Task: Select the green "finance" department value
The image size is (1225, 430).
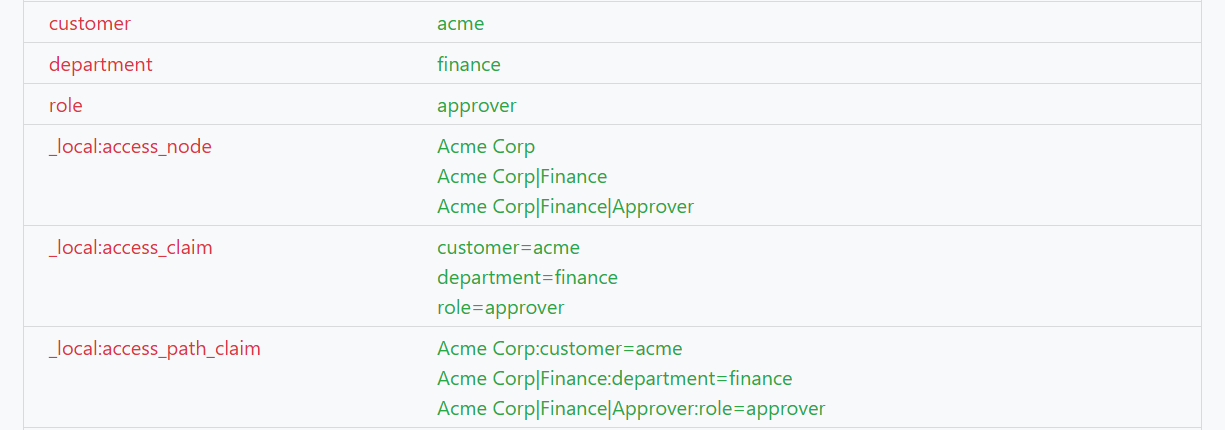Action: click(x=469, y=64)
